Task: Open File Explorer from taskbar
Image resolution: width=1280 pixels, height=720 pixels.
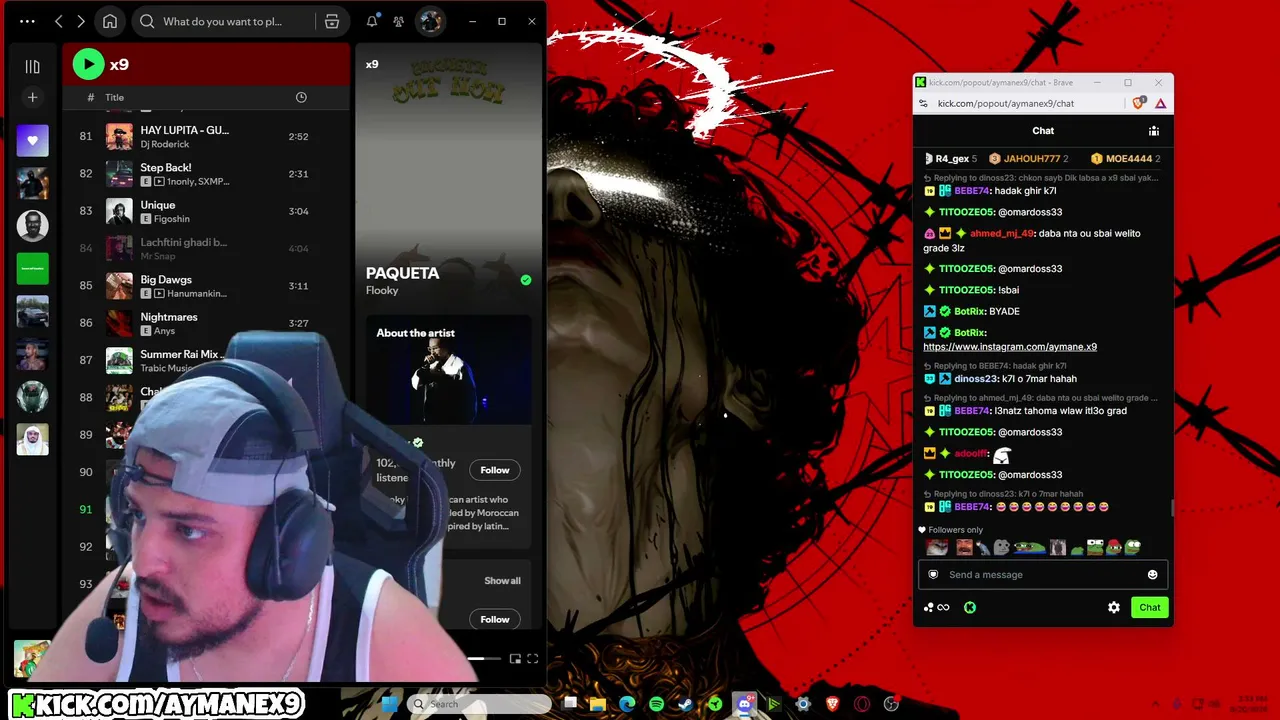Action: (x=598, y=704)
